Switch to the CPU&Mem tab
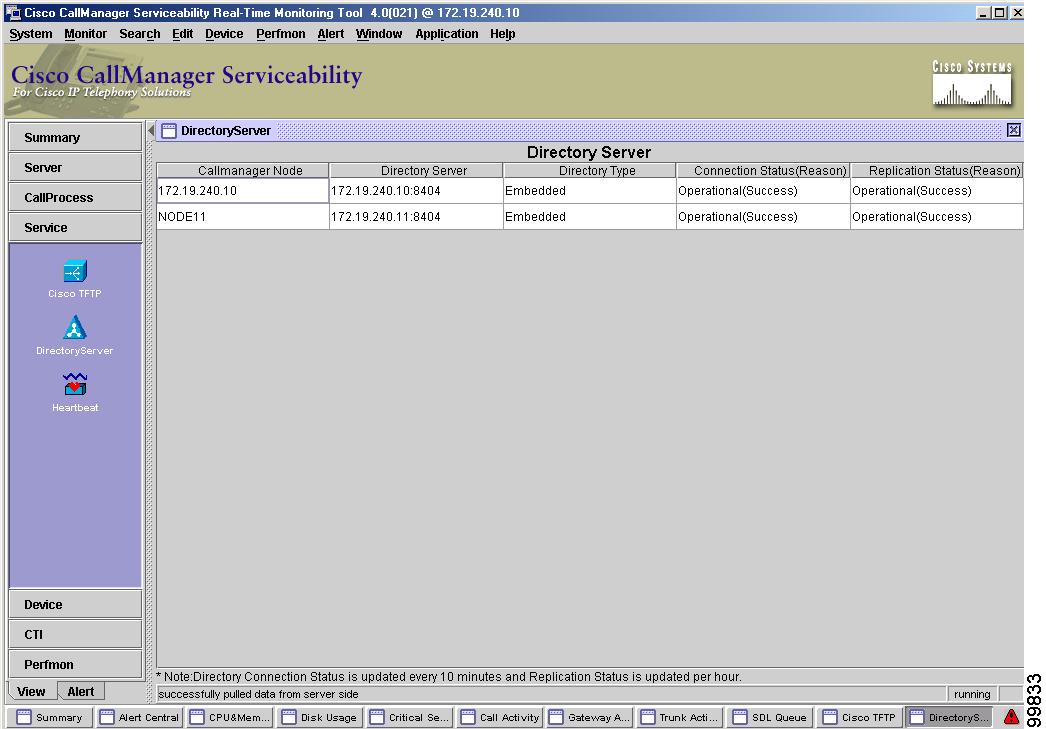Viewport: 1046px width, 729px height. (230, 718)
